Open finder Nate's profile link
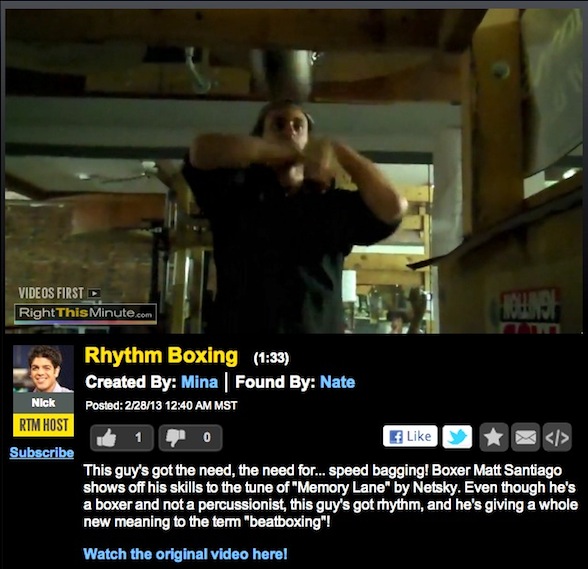588x569 pixels. tap(338, 382)
